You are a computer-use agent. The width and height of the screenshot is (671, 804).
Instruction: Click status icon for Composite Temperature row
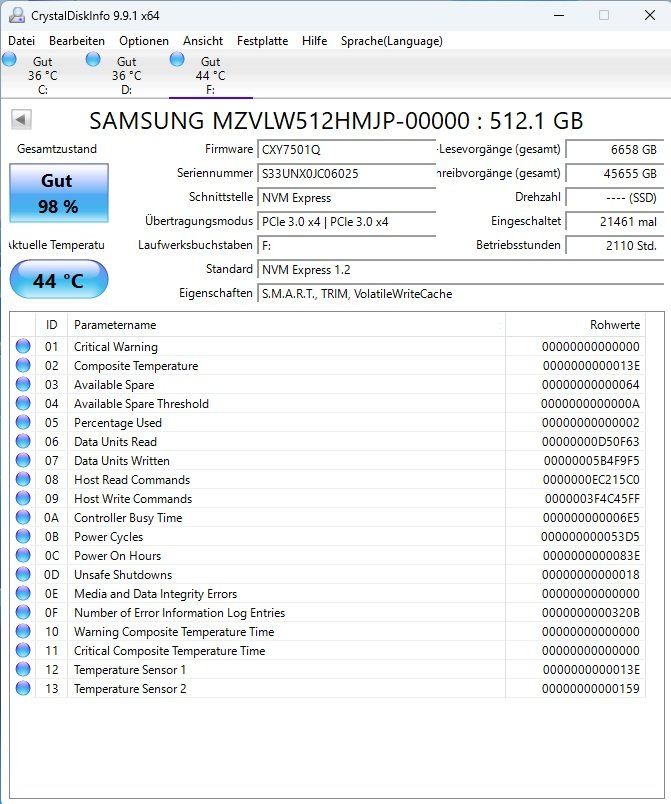coord(23,365)
